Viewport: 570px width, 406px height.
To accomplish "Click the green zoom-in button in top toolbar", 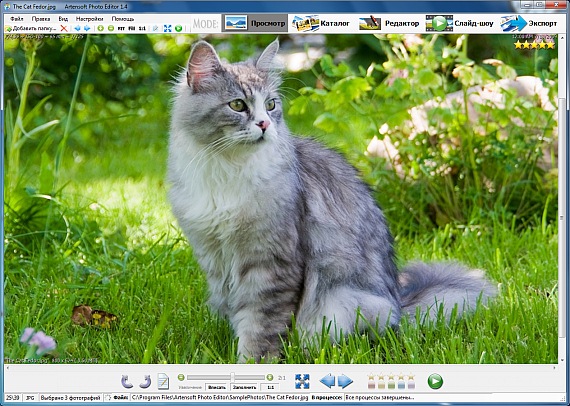I will [100, 28].
